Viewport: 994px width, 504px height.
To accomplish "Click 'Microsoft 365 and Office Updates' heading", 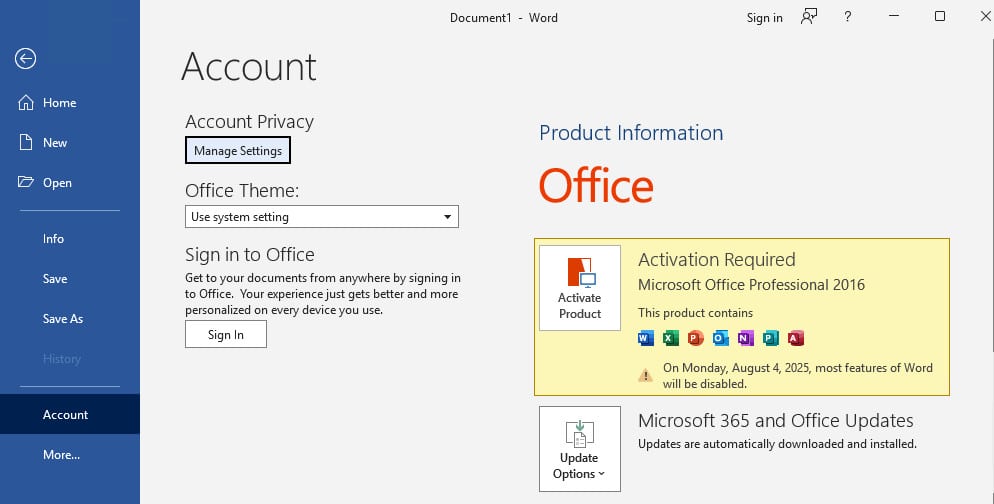I will 776,420.
